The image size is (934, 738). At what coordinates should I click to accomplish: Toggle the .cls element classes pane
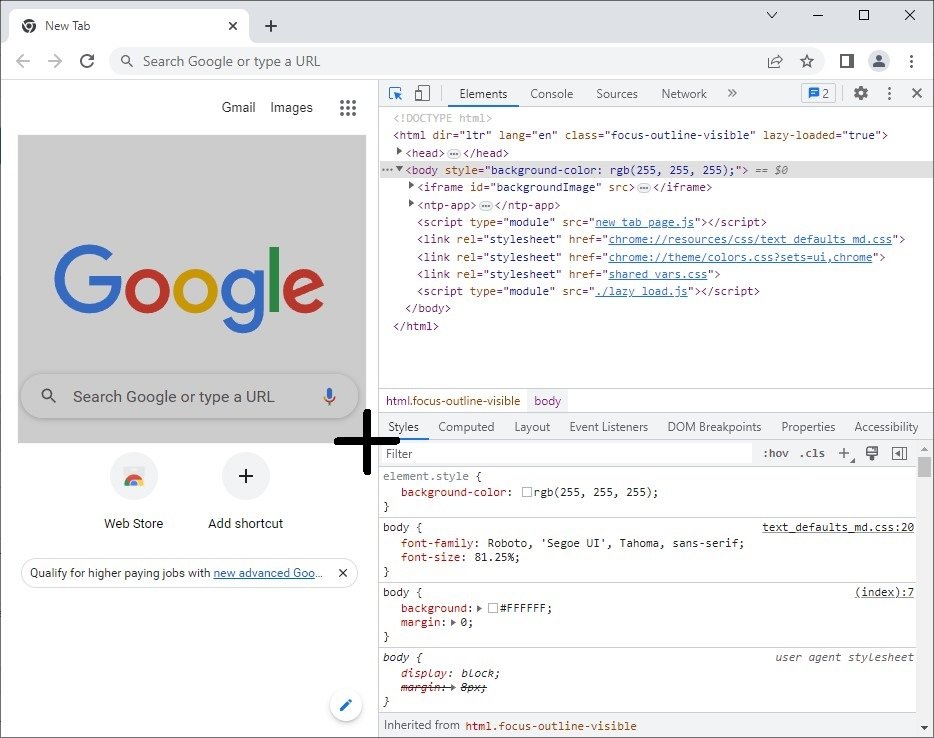click(812, 454)
